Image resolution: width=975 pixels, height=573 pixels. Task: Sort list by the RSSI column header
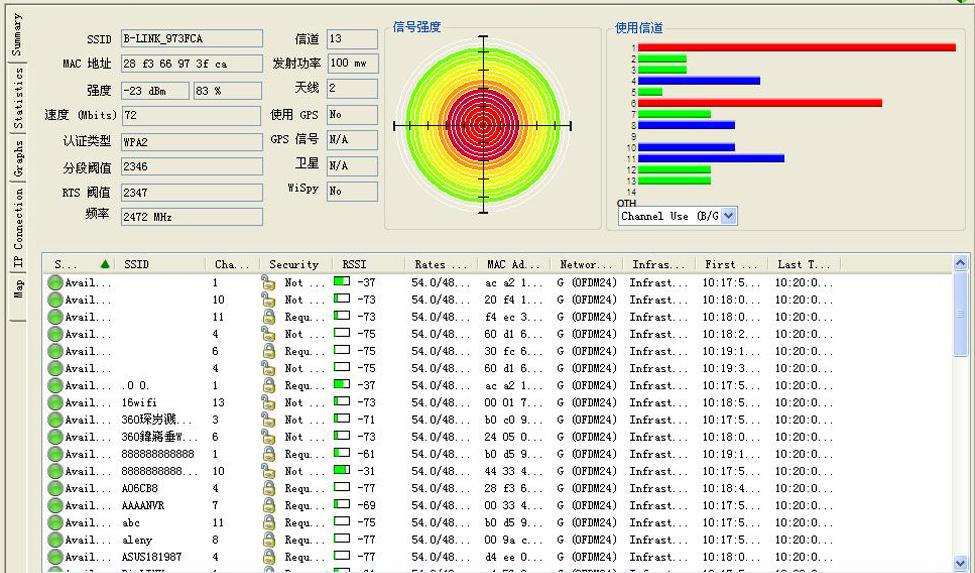[x=369, y=264]
